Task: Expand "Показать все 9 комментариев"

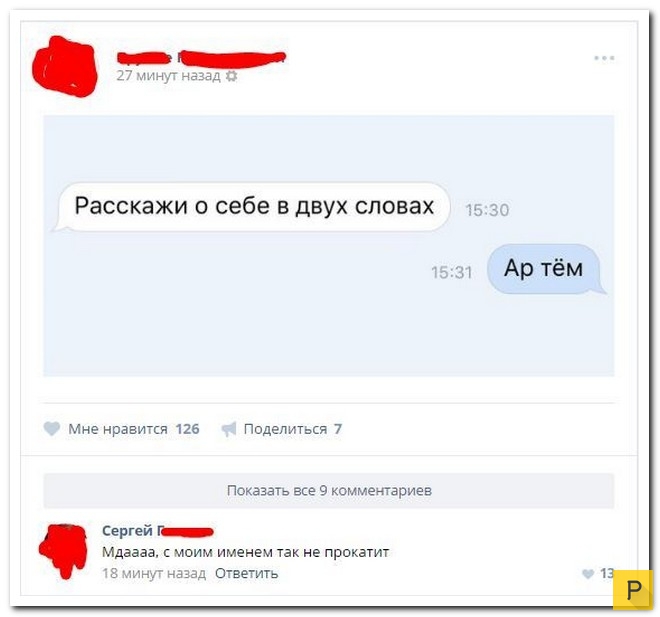Action: tap(329, 491)
